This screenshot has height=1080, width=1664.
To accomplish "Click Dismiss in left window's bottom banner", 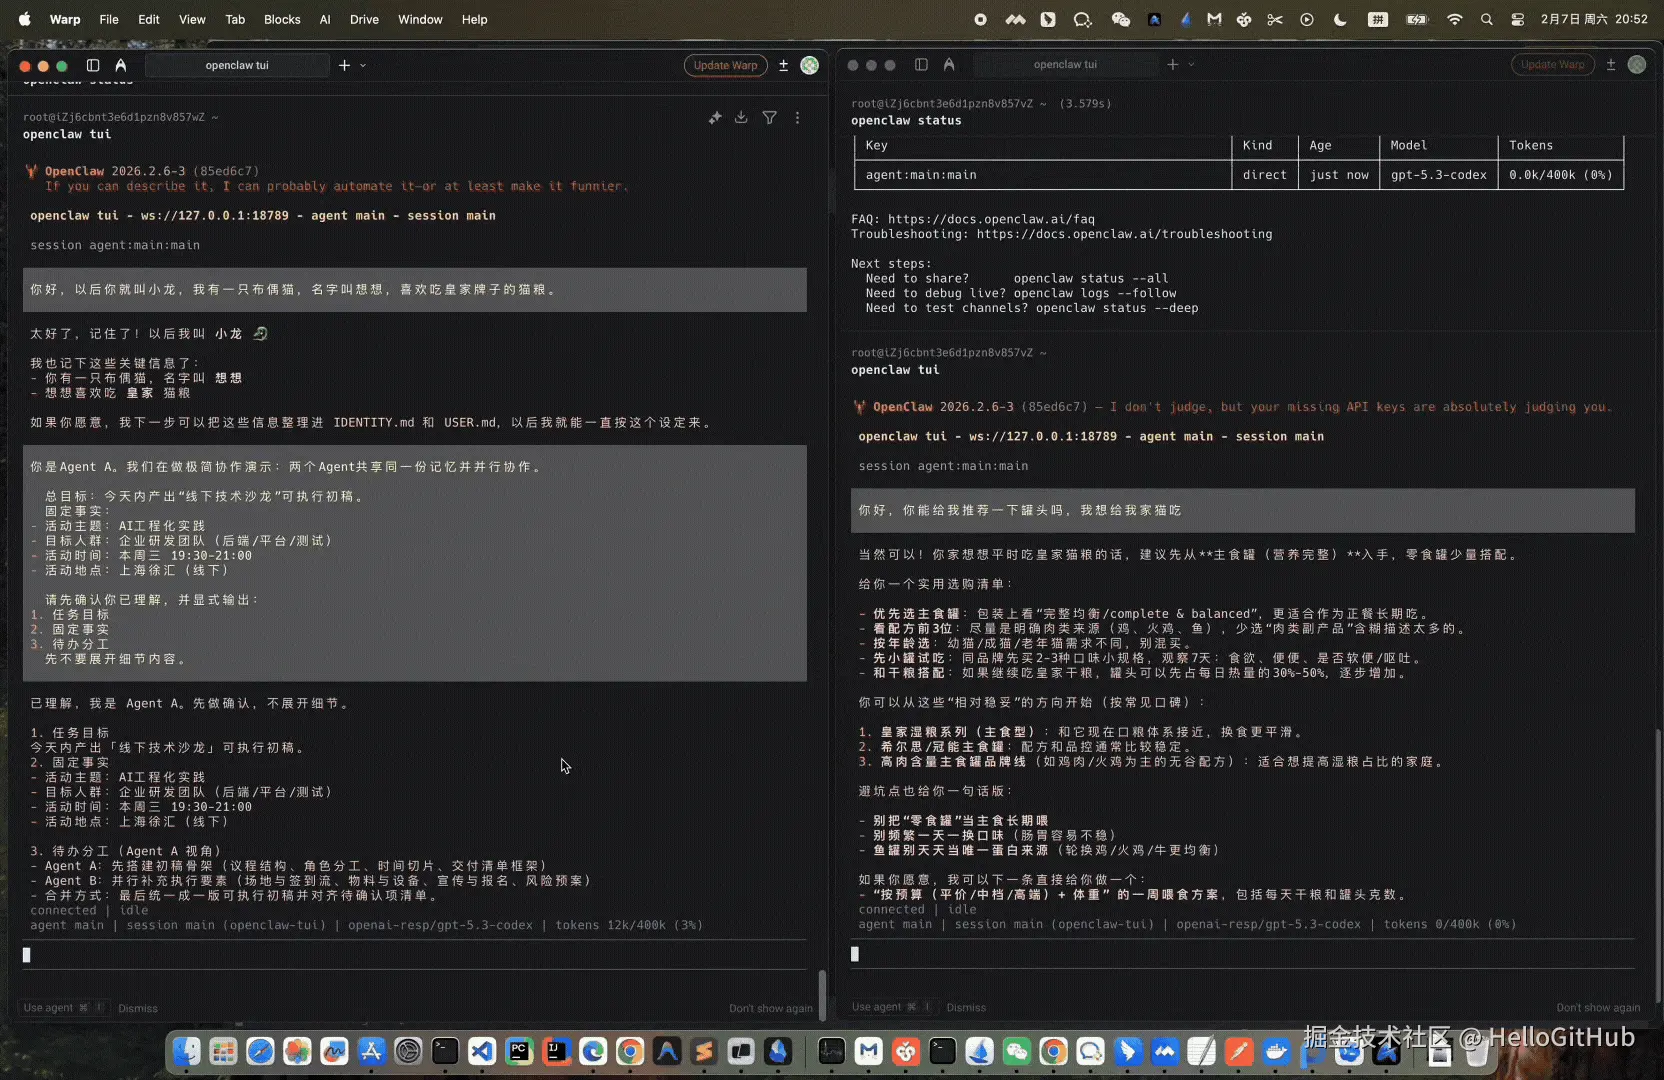I will tap(138, 1008).
